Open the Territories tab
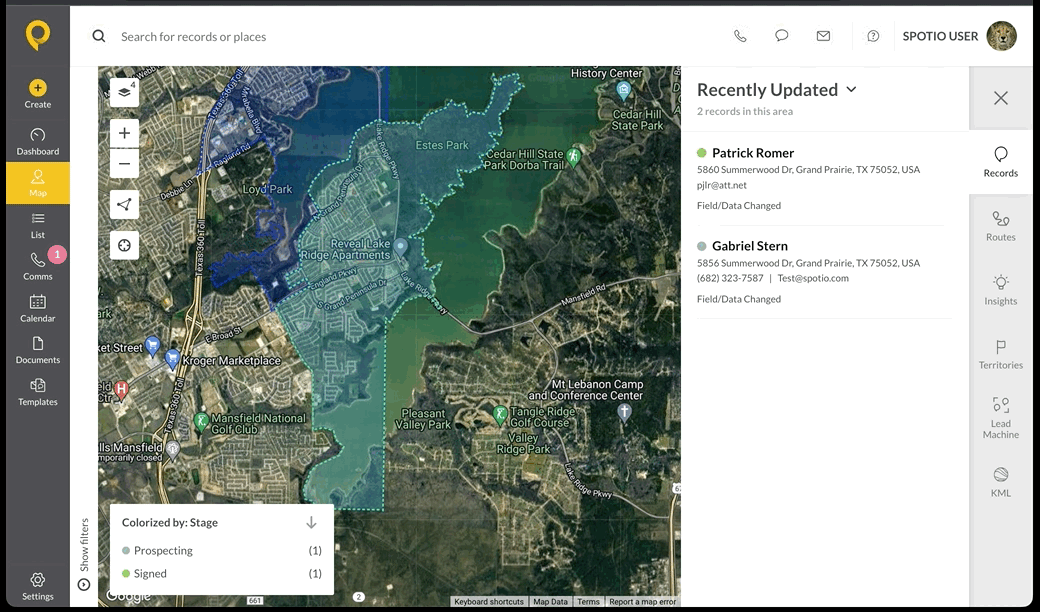Image resolution: width=1040 pixels, height=612 pixels. (1000, 355)
